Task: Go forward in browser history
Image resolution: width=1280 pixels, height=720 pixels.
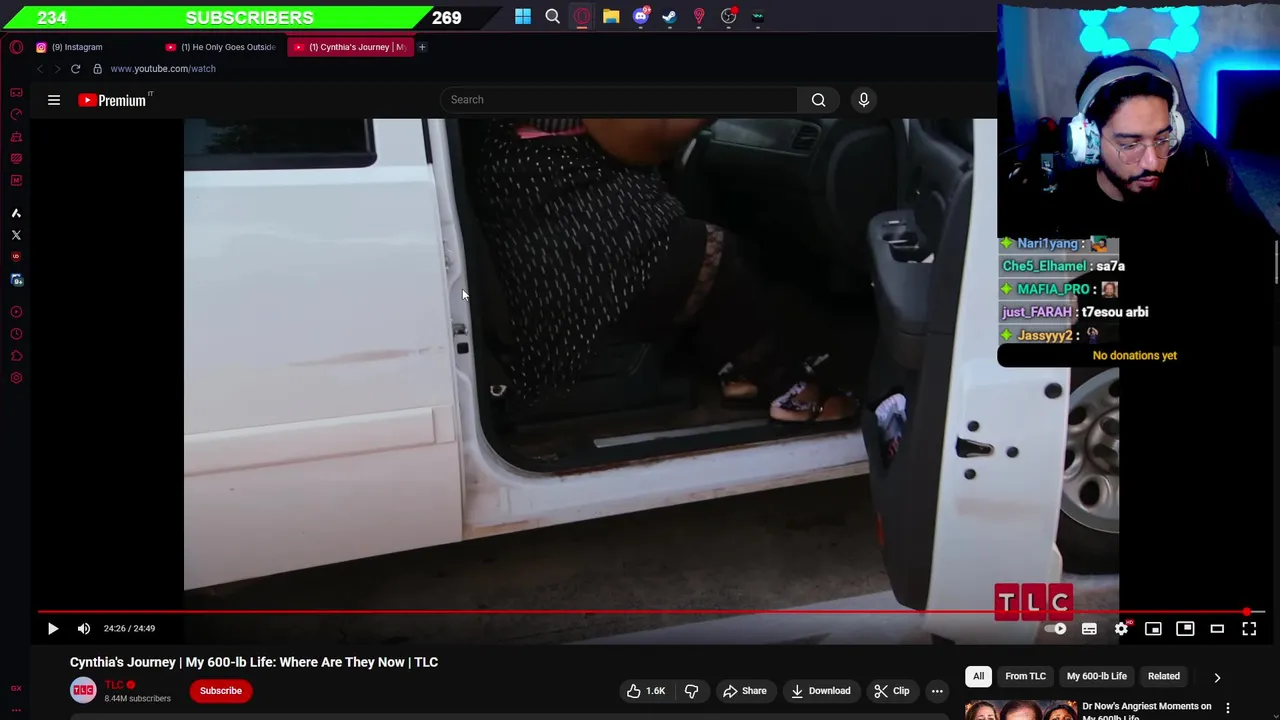Action: point(57,69)
